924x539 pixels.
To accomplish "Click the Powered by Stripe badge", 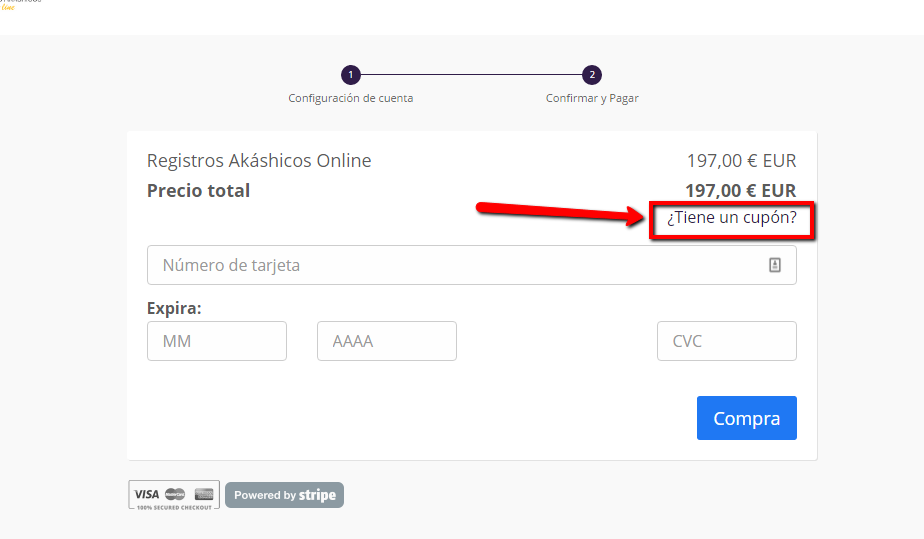I will tap(285, 495).
